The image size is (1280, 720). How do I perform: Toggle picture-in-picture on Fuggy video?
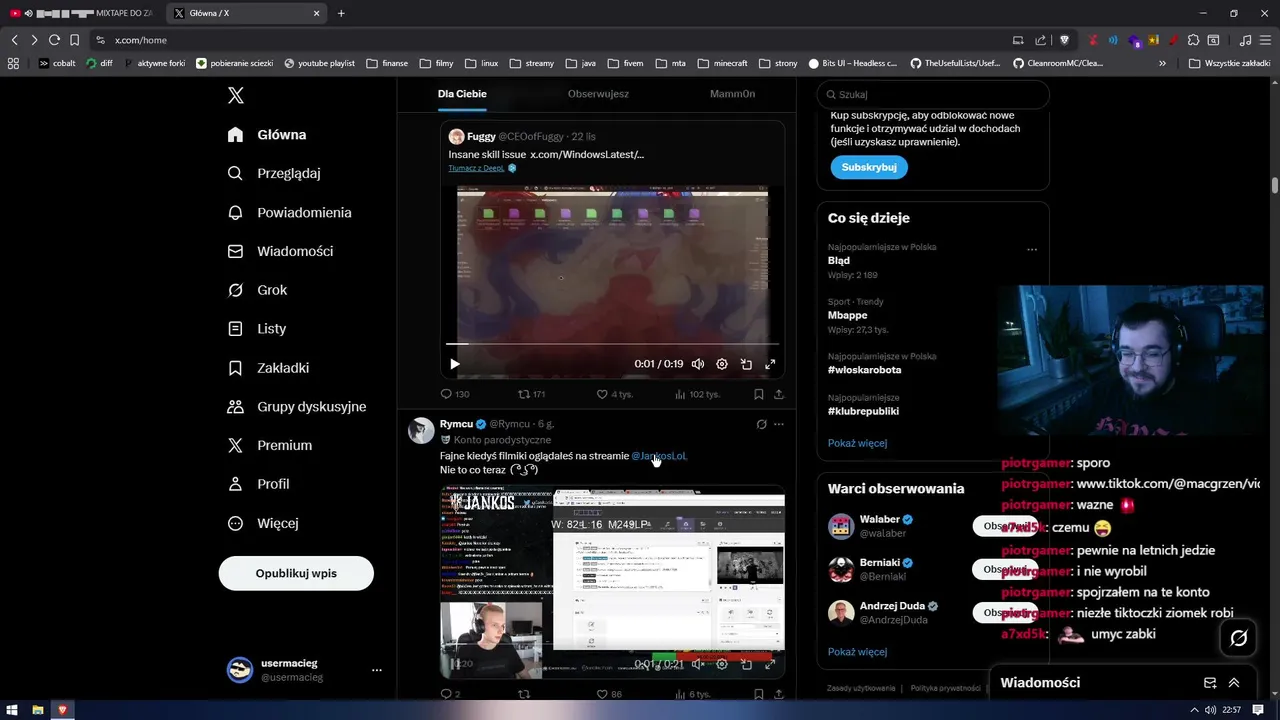pyautogui.click(x=746, y=364)
